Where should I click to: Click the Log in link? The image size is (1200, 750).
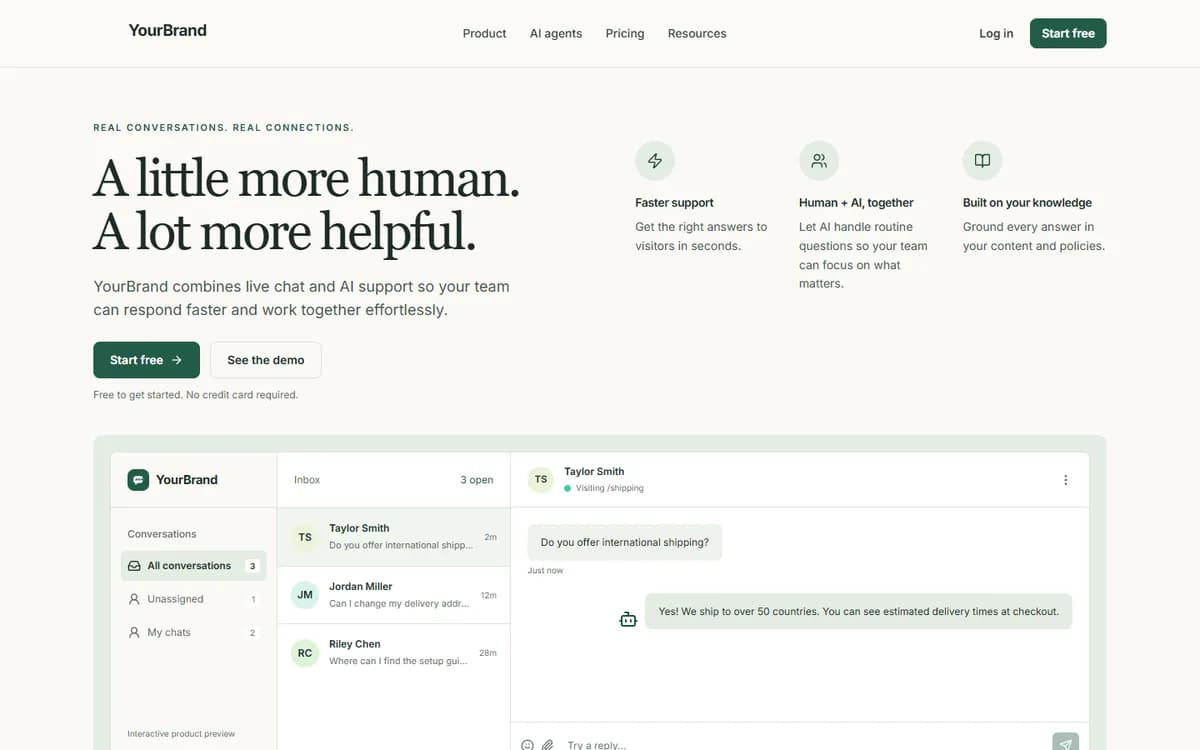pyautogui.click(x=996, y=33)
